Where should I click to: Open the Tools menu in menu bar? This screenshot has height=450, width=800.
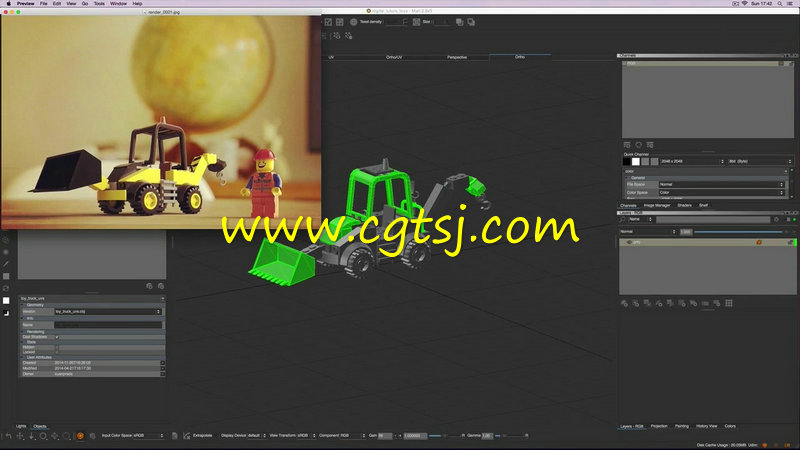pyautogui.click(x=99, y=4)
